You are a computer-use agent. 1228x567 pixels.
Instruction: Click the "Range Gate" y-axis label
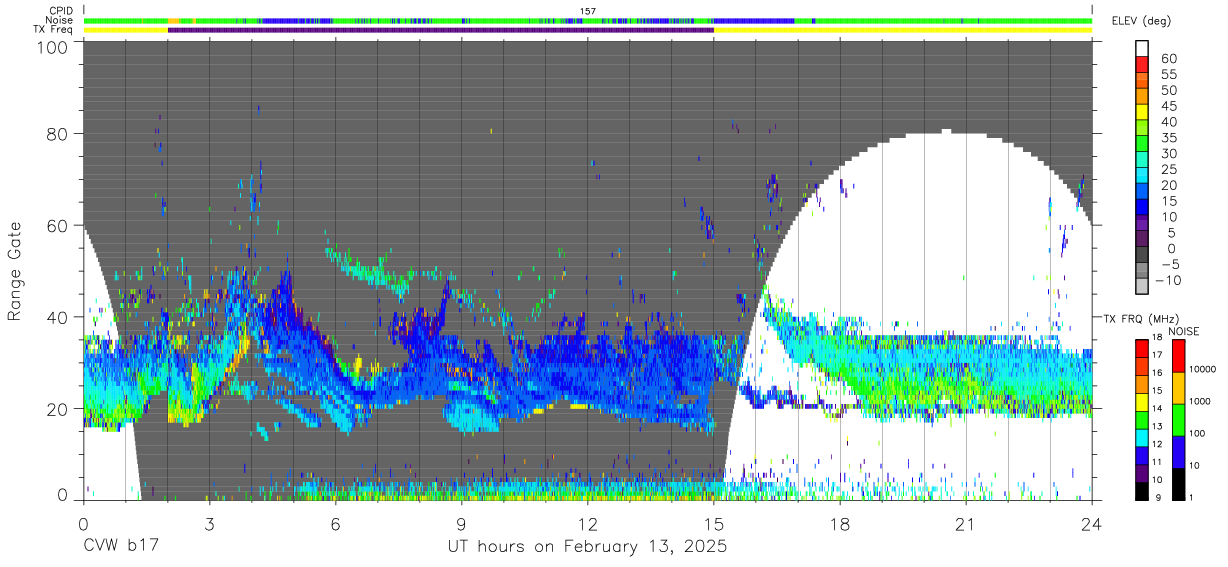coord(15,271)
